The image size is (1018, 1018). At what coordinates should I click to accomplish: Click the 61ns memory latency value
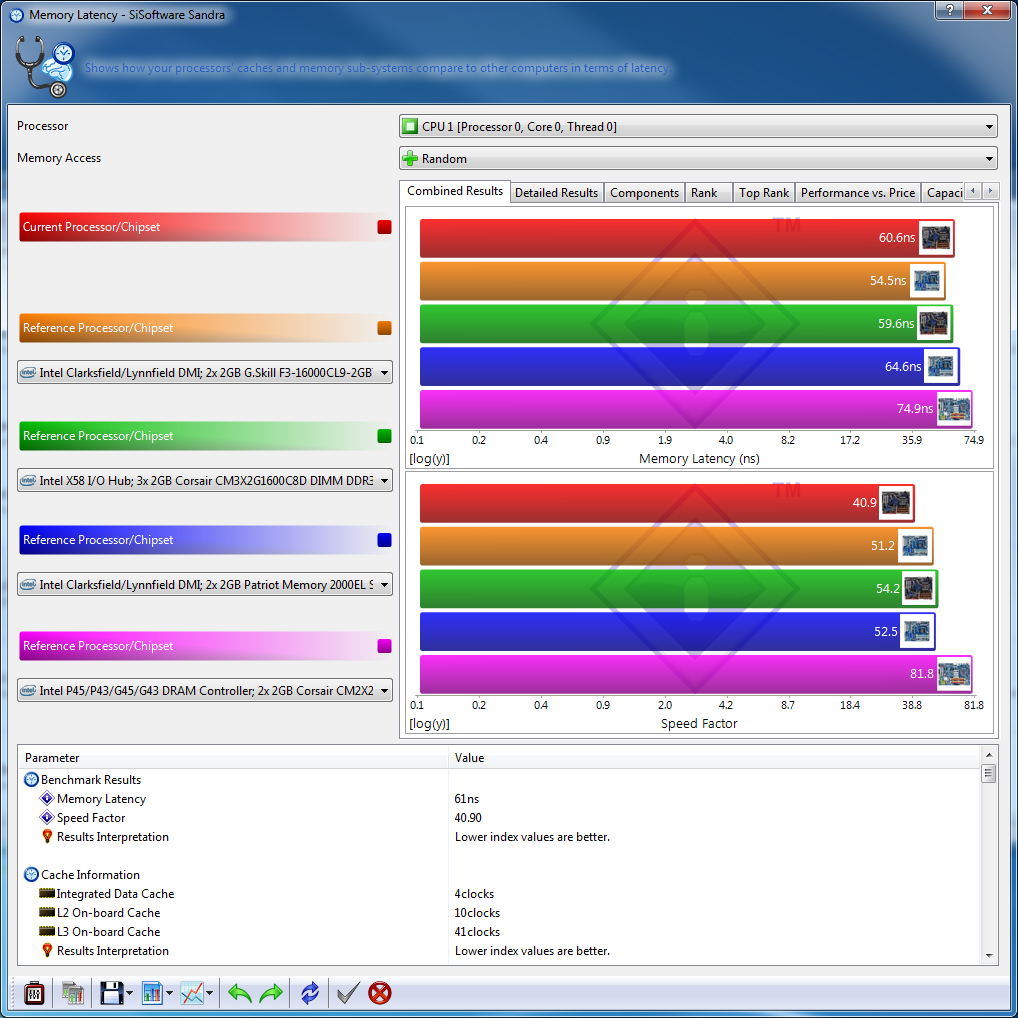(x=467, y=799)
